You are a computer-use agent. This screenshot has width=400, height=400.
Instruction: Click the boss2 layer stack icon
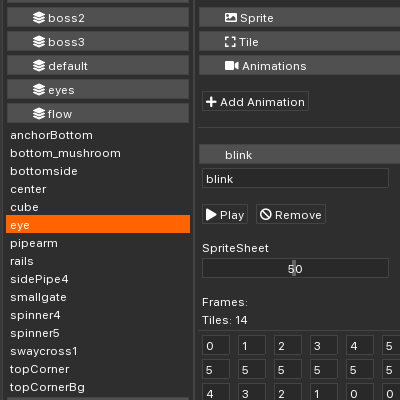[x=39, y=18]
